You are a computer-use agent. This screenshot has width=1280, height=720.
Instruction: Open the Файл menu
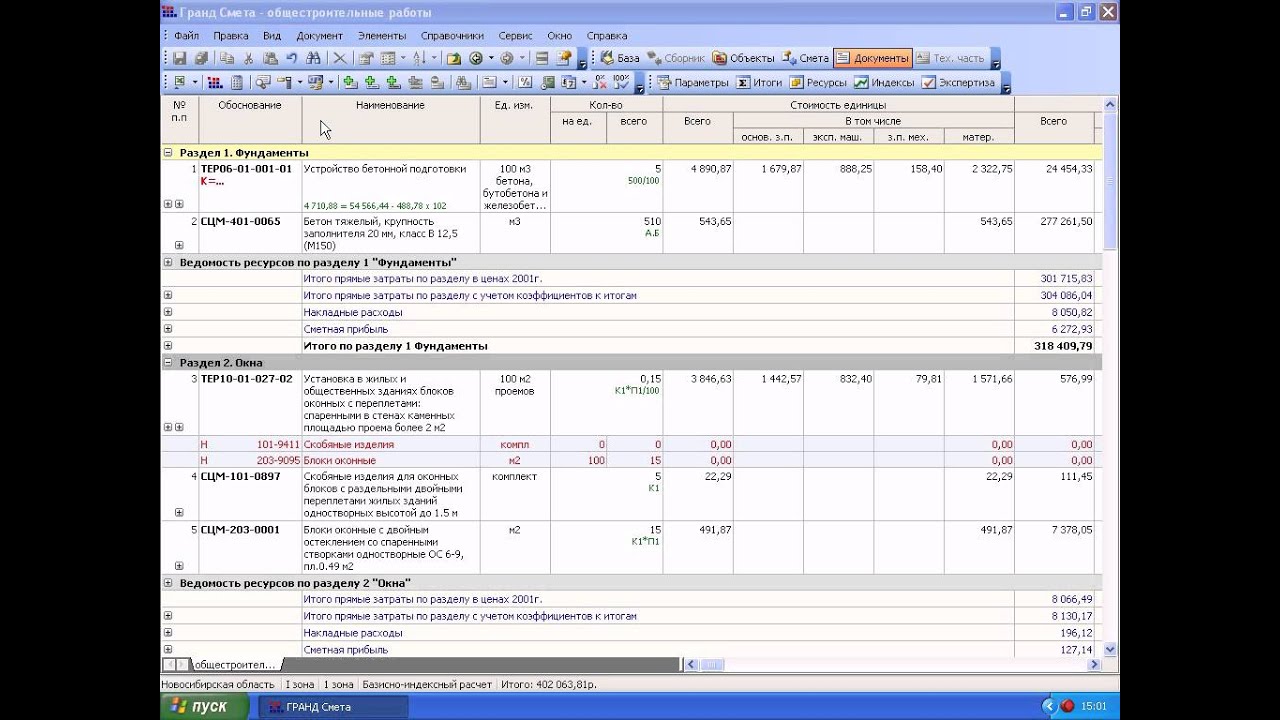coord(186,35)
